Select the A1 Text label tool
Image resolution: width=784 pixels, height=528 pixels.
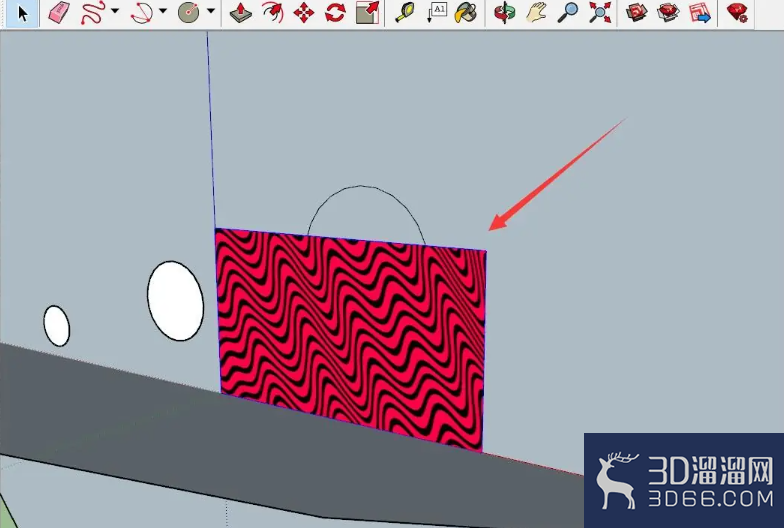(436, 12)
